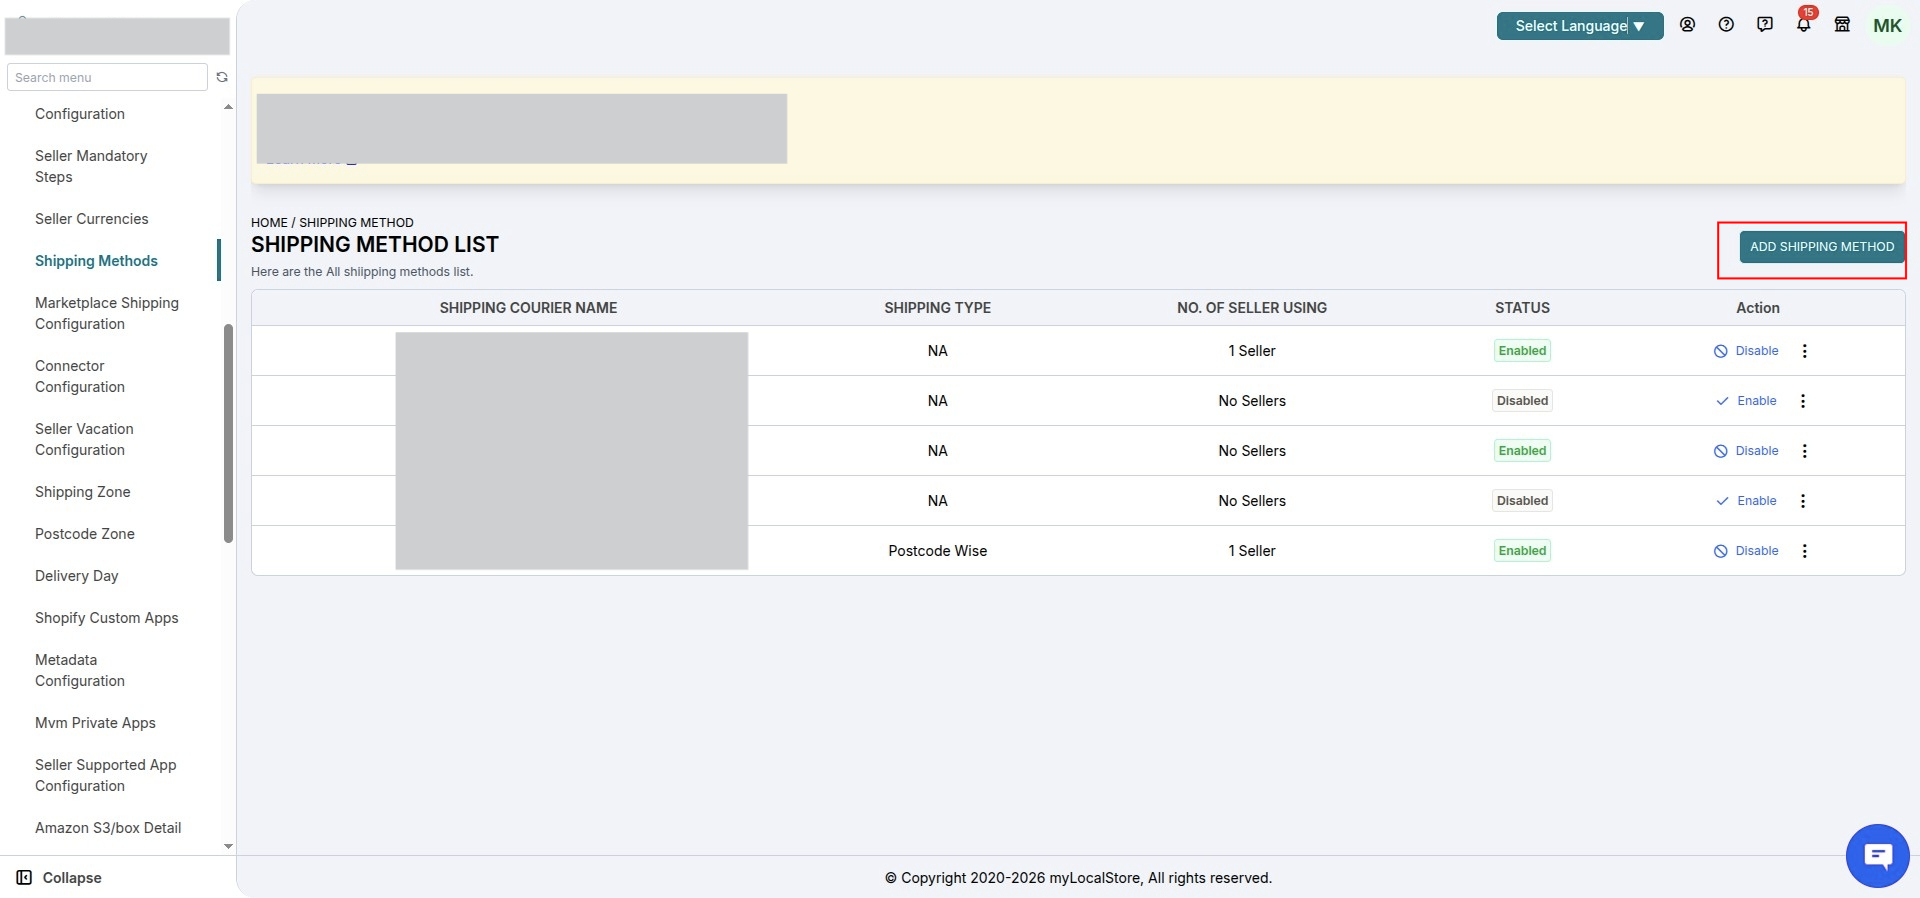
Task: Click the sidebar scroll up arrow
Action: (228, 107)
